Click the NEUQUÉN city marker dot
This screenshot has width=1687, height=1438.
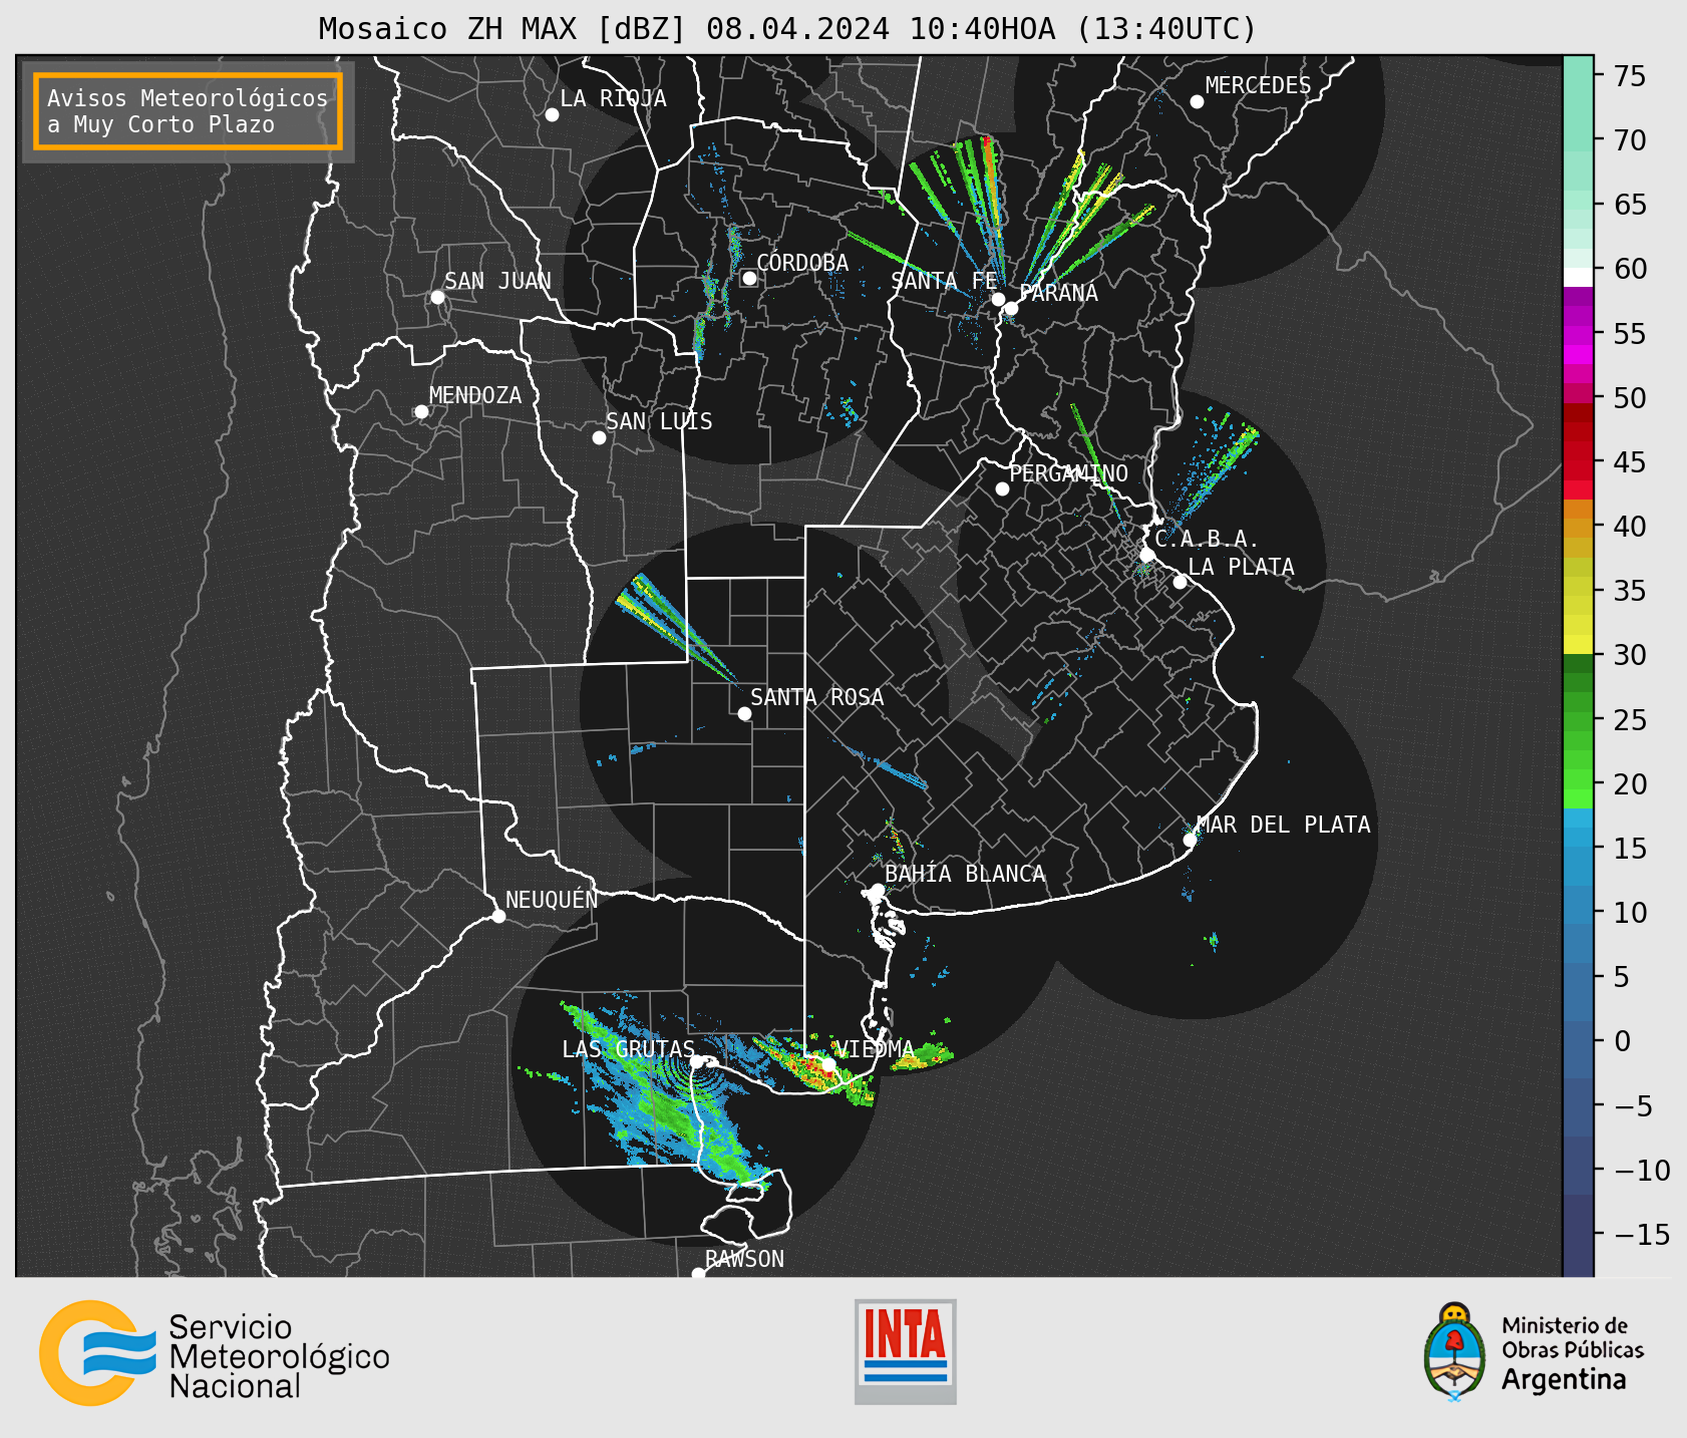click(x=498, y=916)
